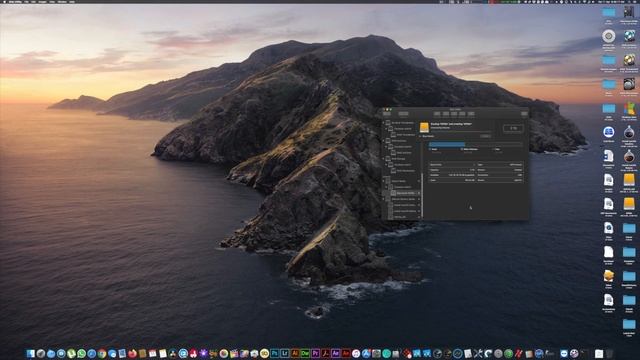Launch Photoshop from the Dock

tap(274, 353)
